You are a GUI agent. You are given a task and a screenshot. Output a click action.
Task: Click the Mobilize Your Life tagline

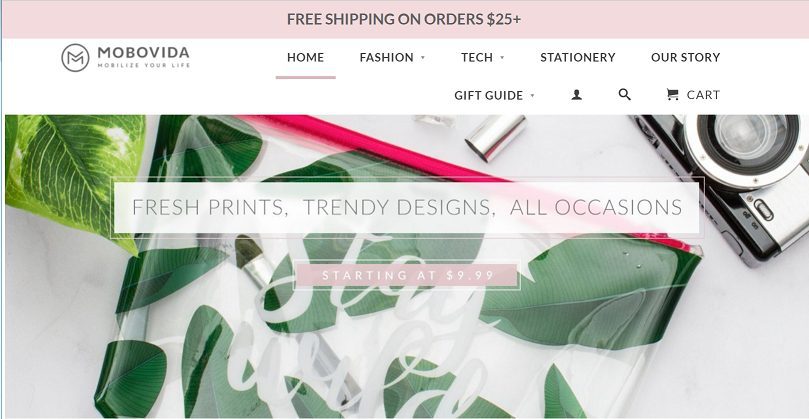[144, 66]
